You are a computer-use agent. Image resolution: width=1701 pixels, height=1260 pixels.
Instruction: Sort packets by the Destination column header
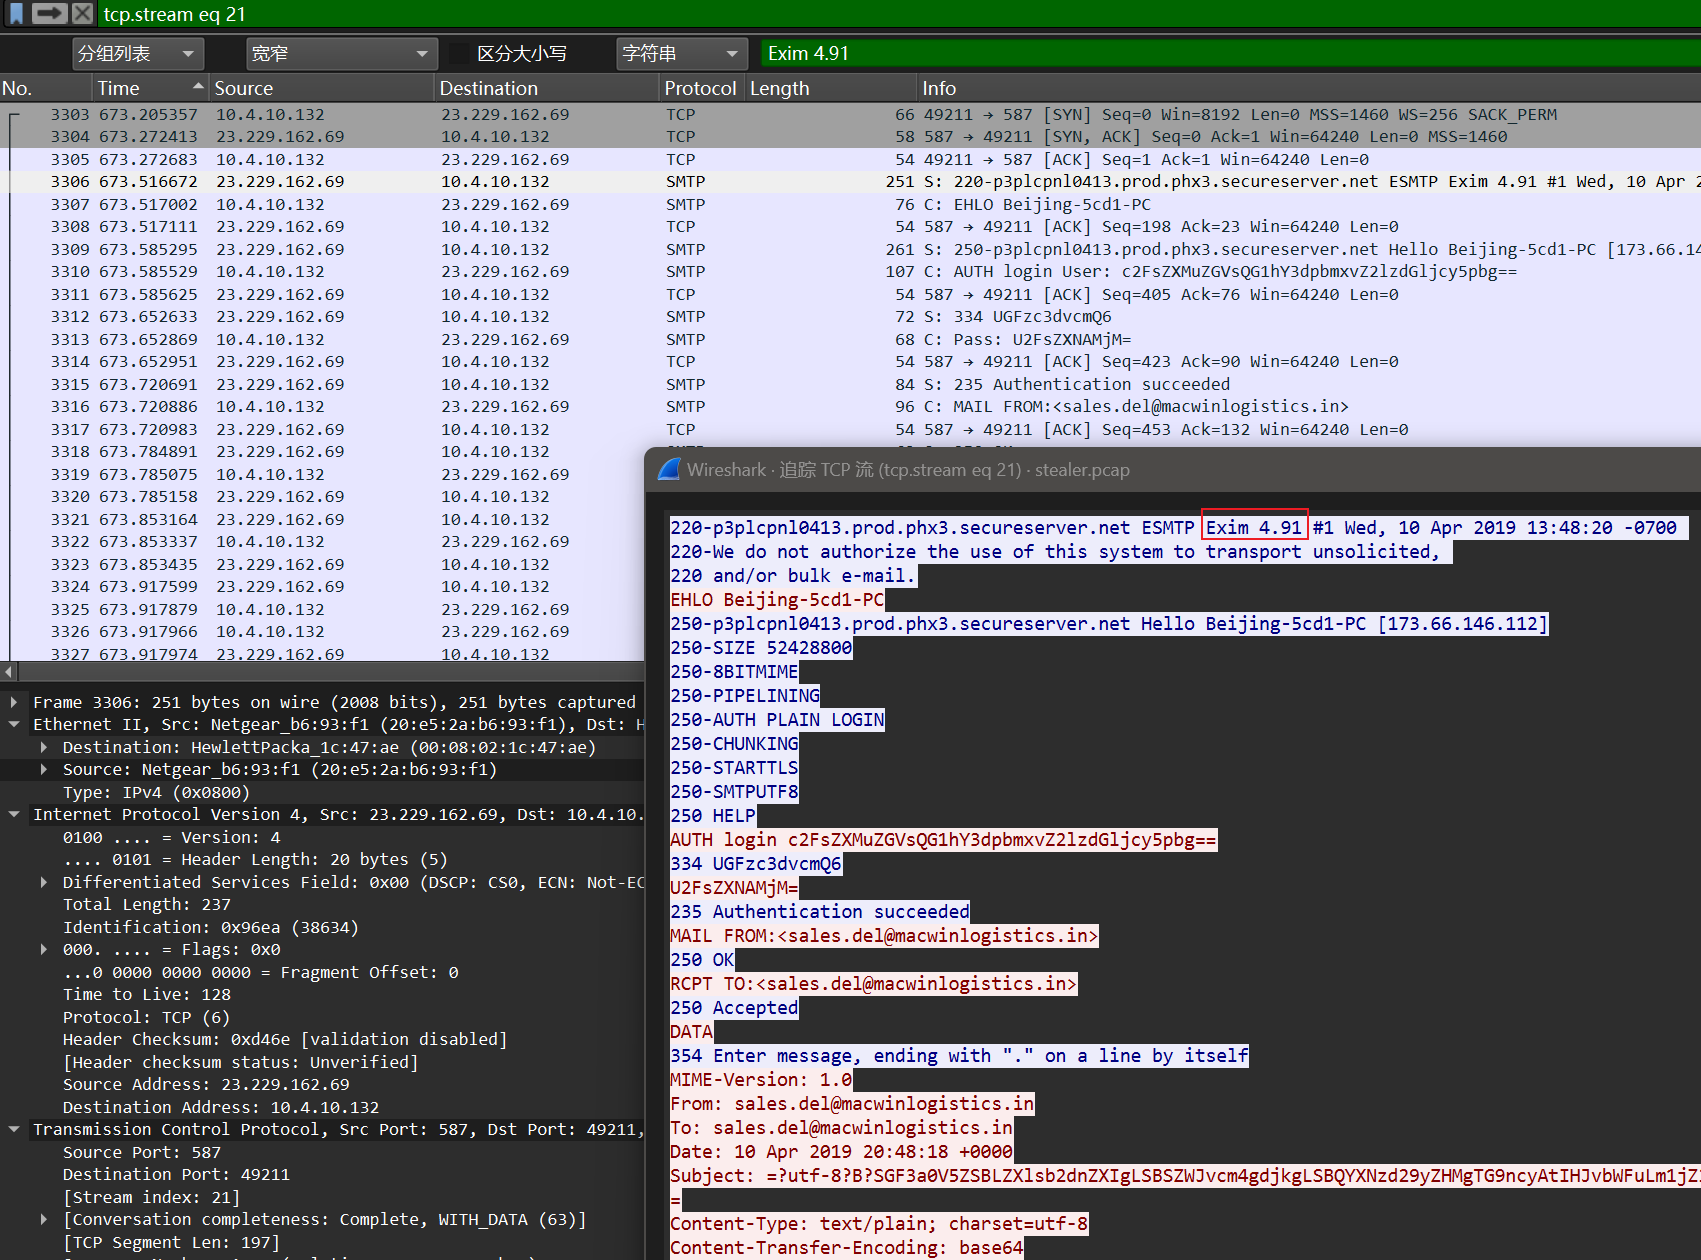point(547,88)
